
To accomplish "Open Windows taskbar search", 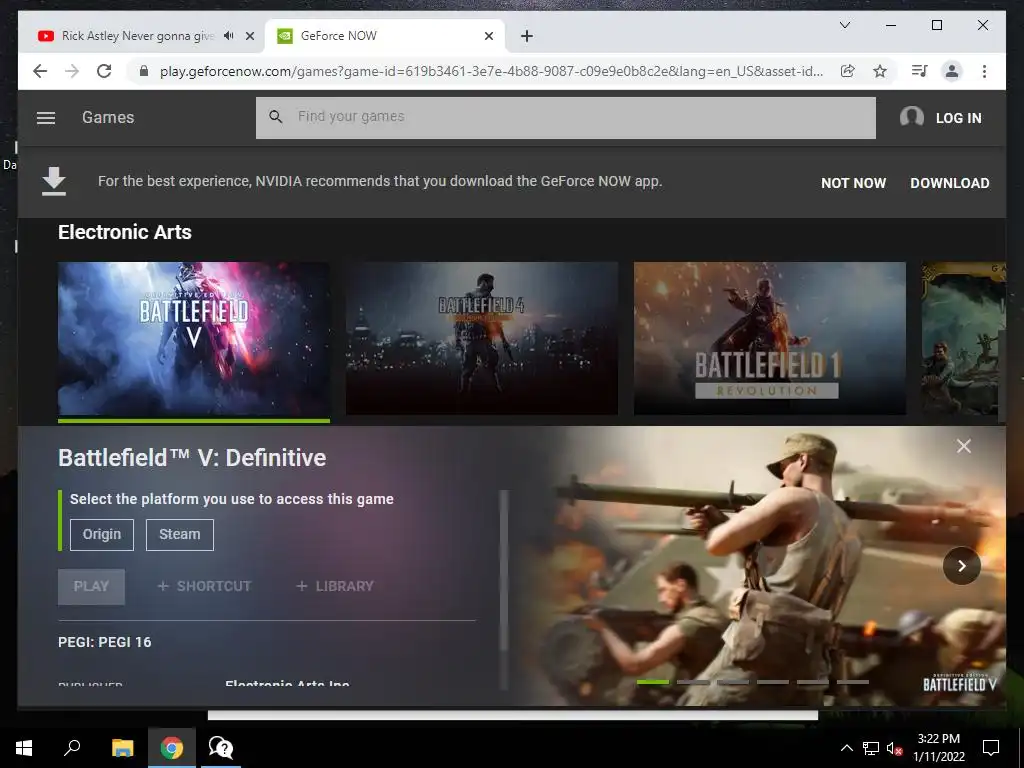I will tap(72, 748).
